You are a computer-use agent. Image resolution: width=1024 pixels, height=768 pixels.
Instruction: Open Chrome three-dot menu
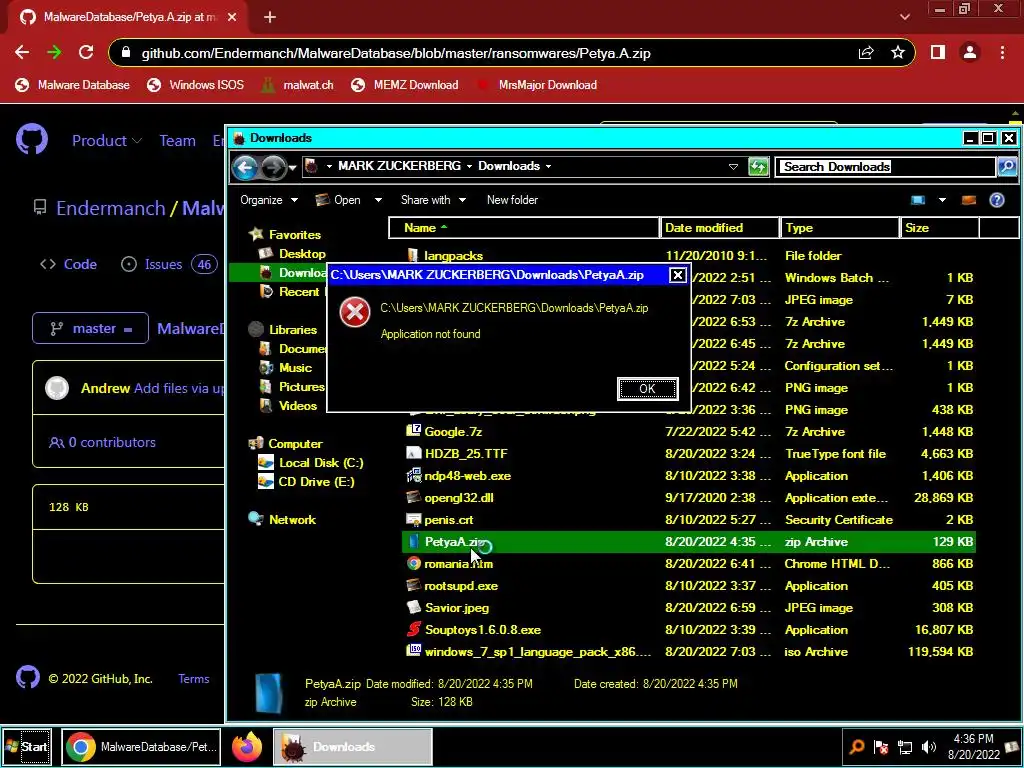click(1002, 53)
